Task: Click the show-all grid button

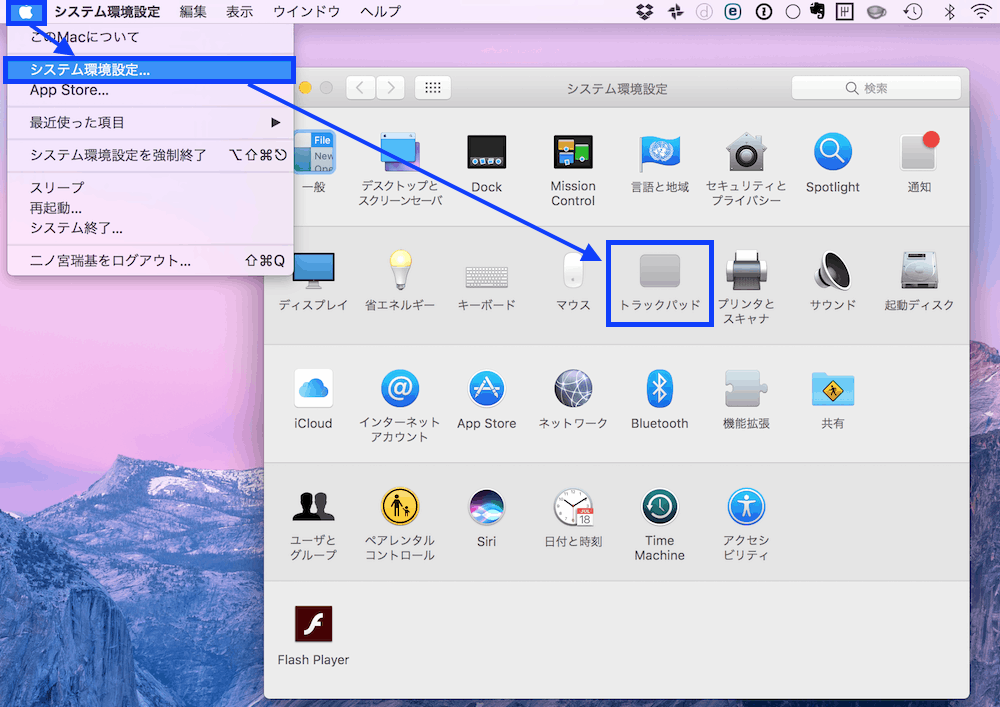Action: point(433,88)
